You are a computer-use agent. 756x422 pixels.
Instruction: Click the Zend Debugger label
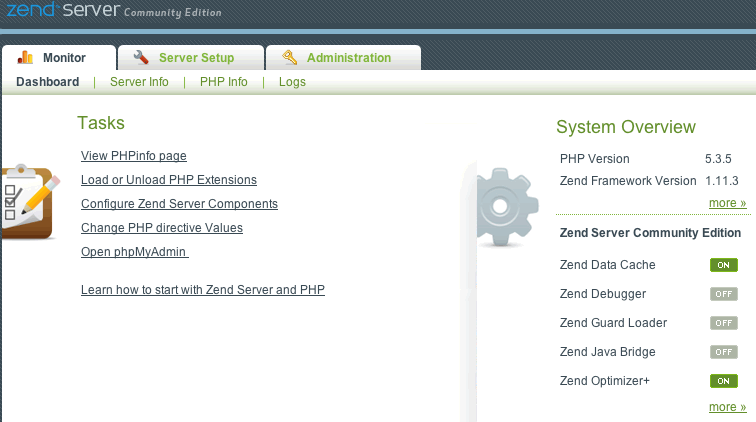click(603, 294)
